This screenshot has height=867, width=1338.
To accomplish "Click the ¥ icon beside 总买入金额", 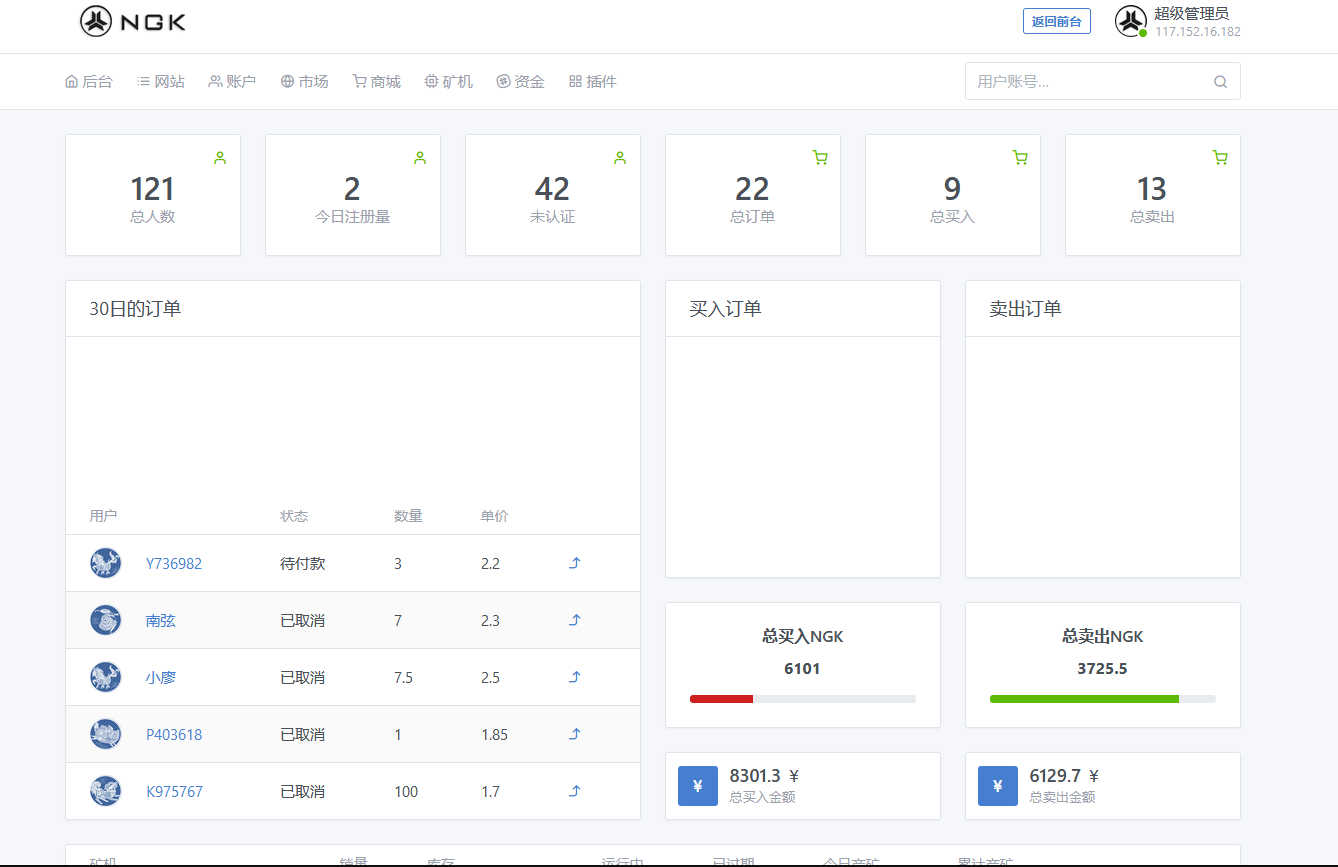I will coord(698,786).
